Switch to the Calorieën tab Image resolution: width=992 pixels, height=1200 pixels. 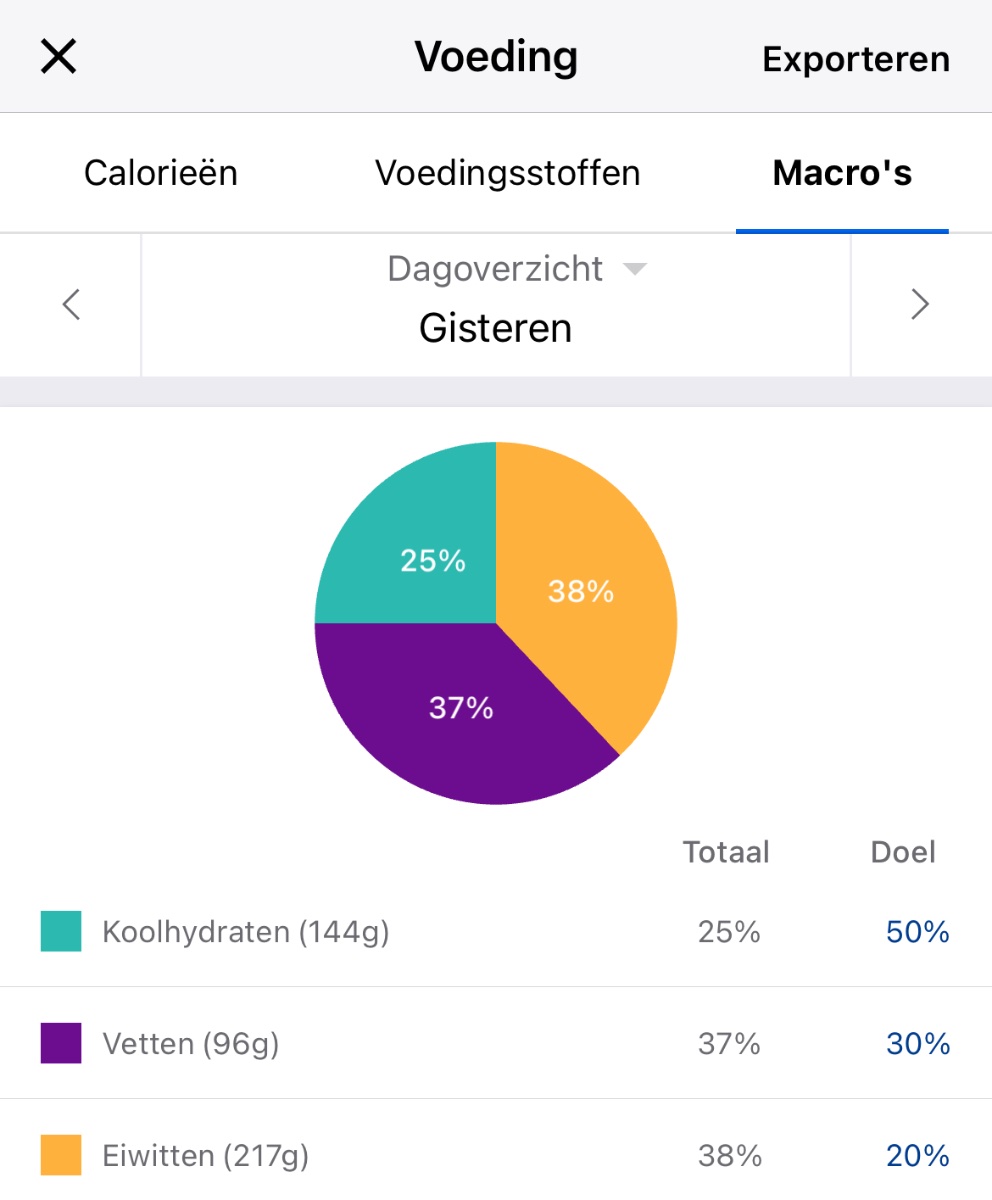click(x=161, y=173)
